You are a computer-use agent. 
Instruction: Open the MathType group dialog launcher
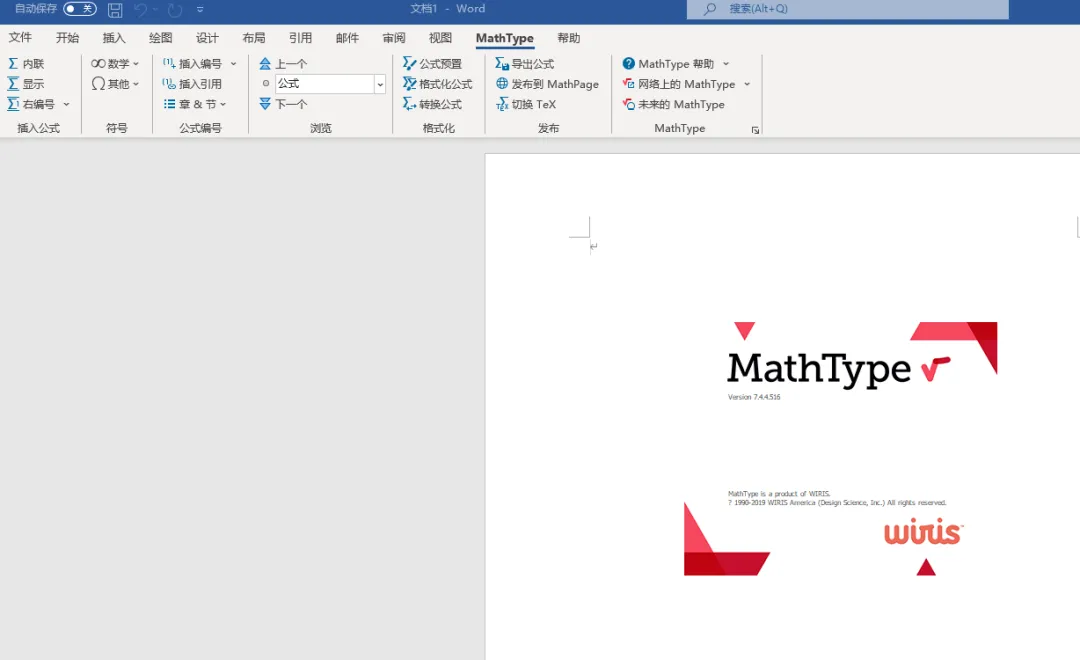coord(756,130)
